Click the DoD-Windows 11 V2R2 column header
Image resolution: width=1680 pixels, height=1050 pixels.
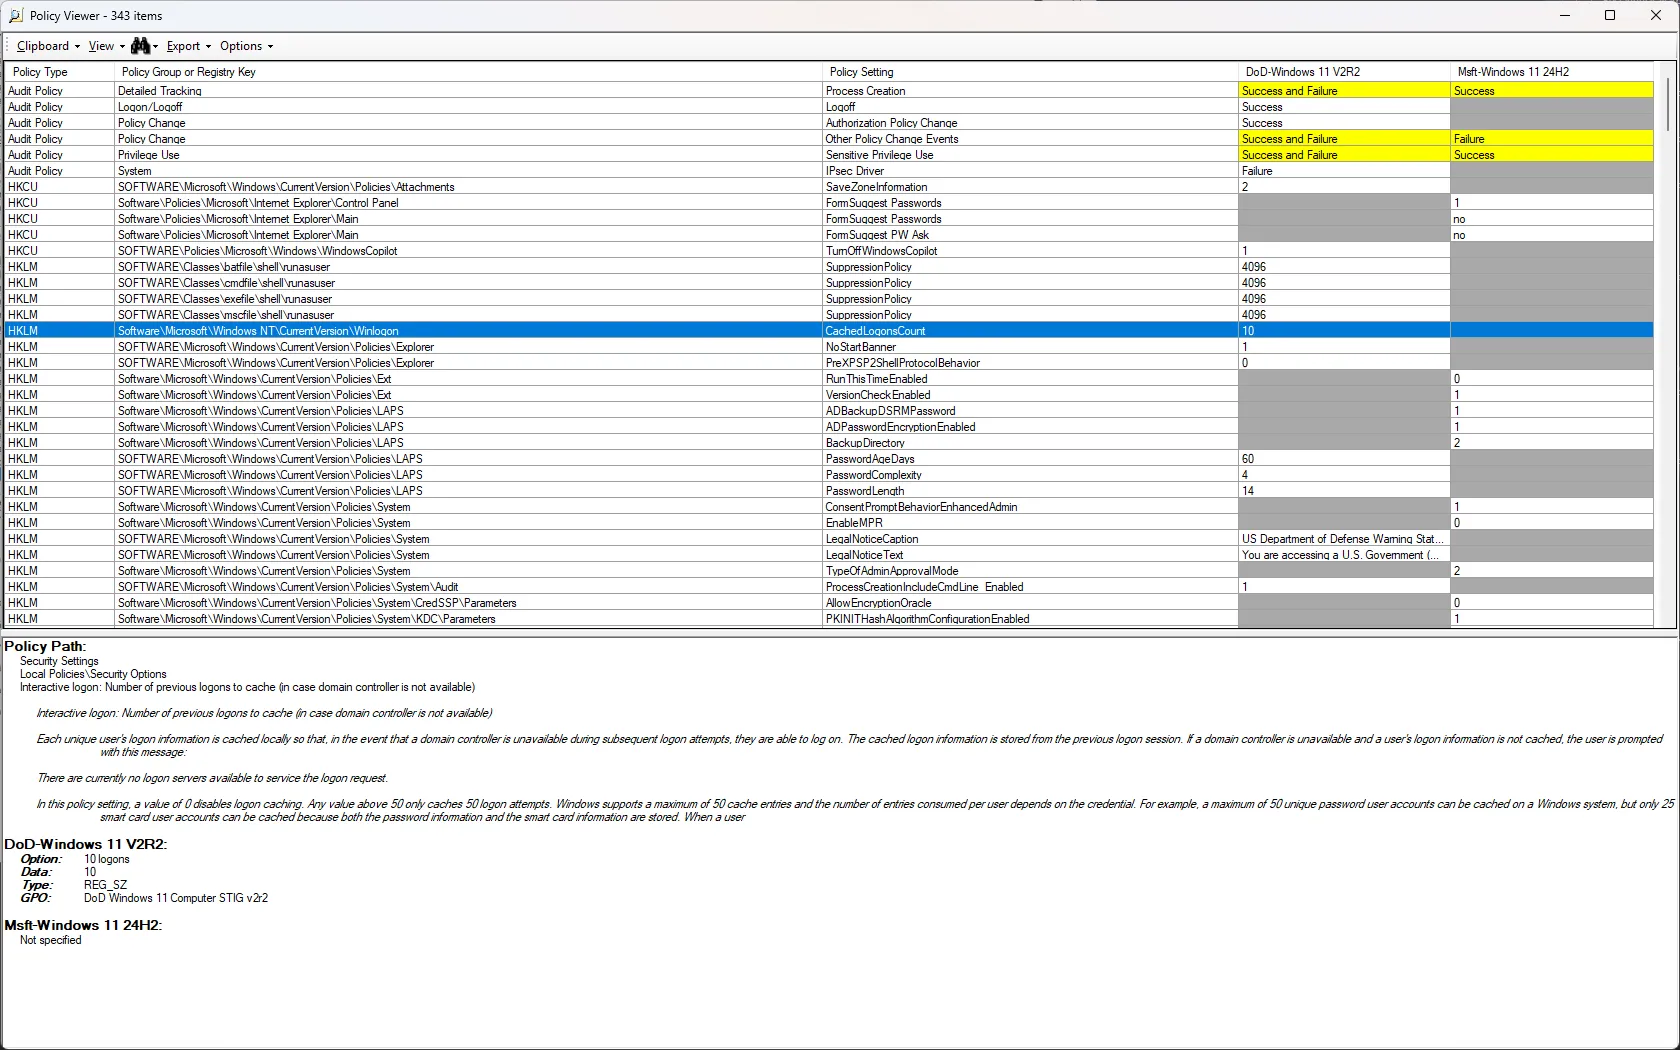(1344, 72)
